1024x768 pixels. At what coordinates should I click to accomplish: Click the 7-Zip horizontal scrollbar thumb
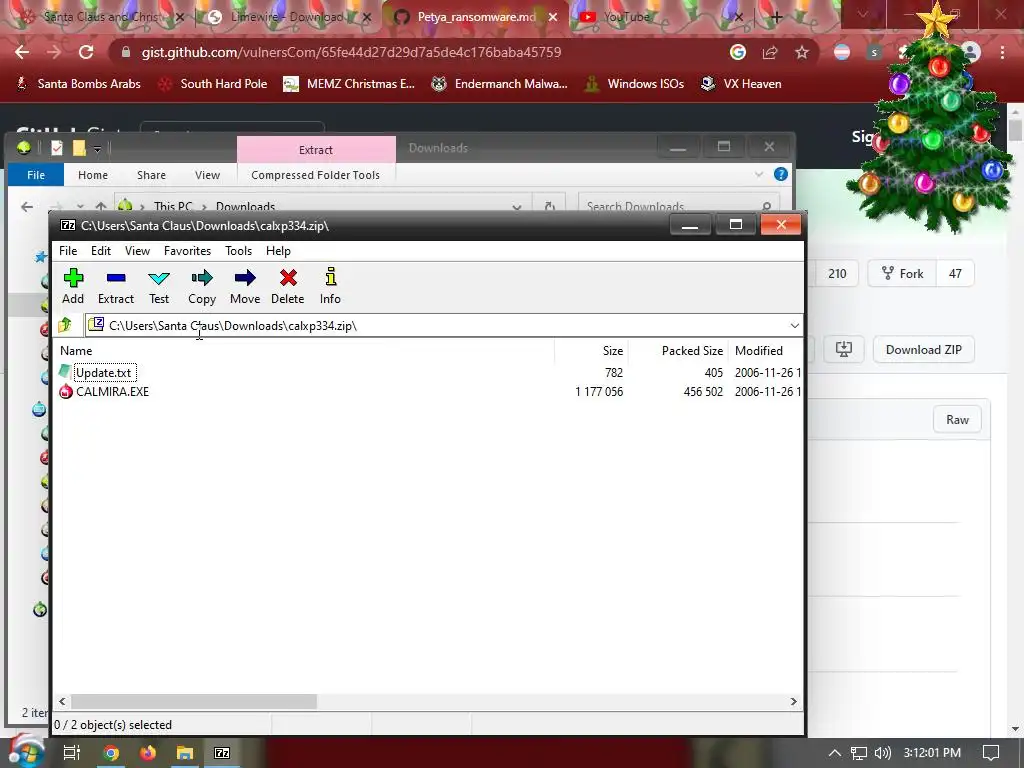[x=194, y=701]
